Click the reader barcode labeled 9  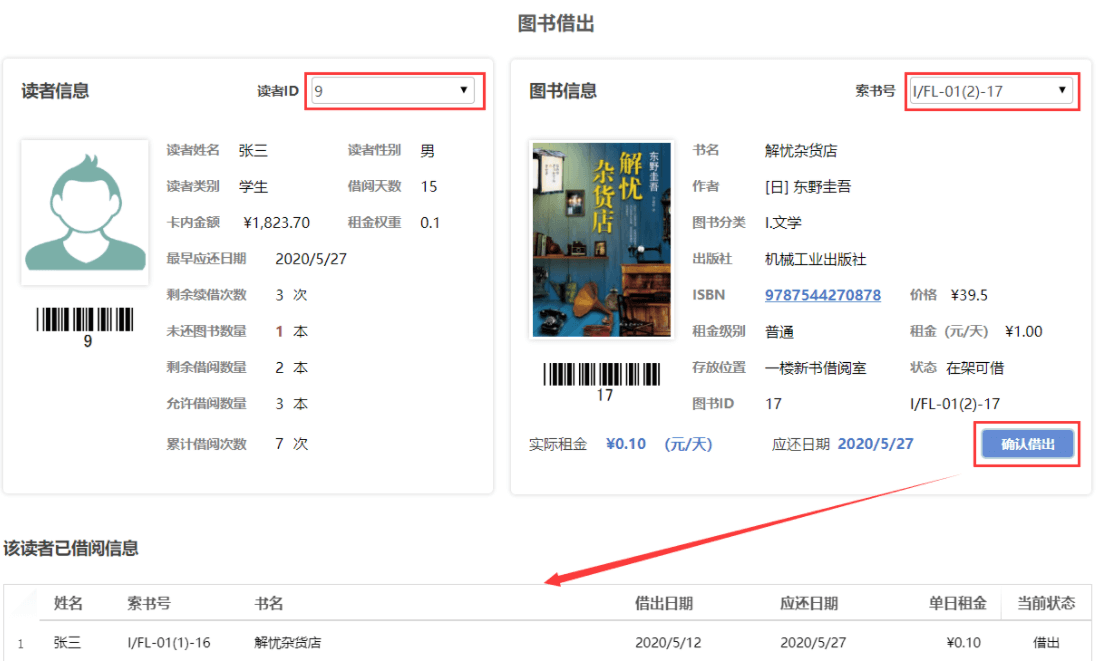click(86, 319)
